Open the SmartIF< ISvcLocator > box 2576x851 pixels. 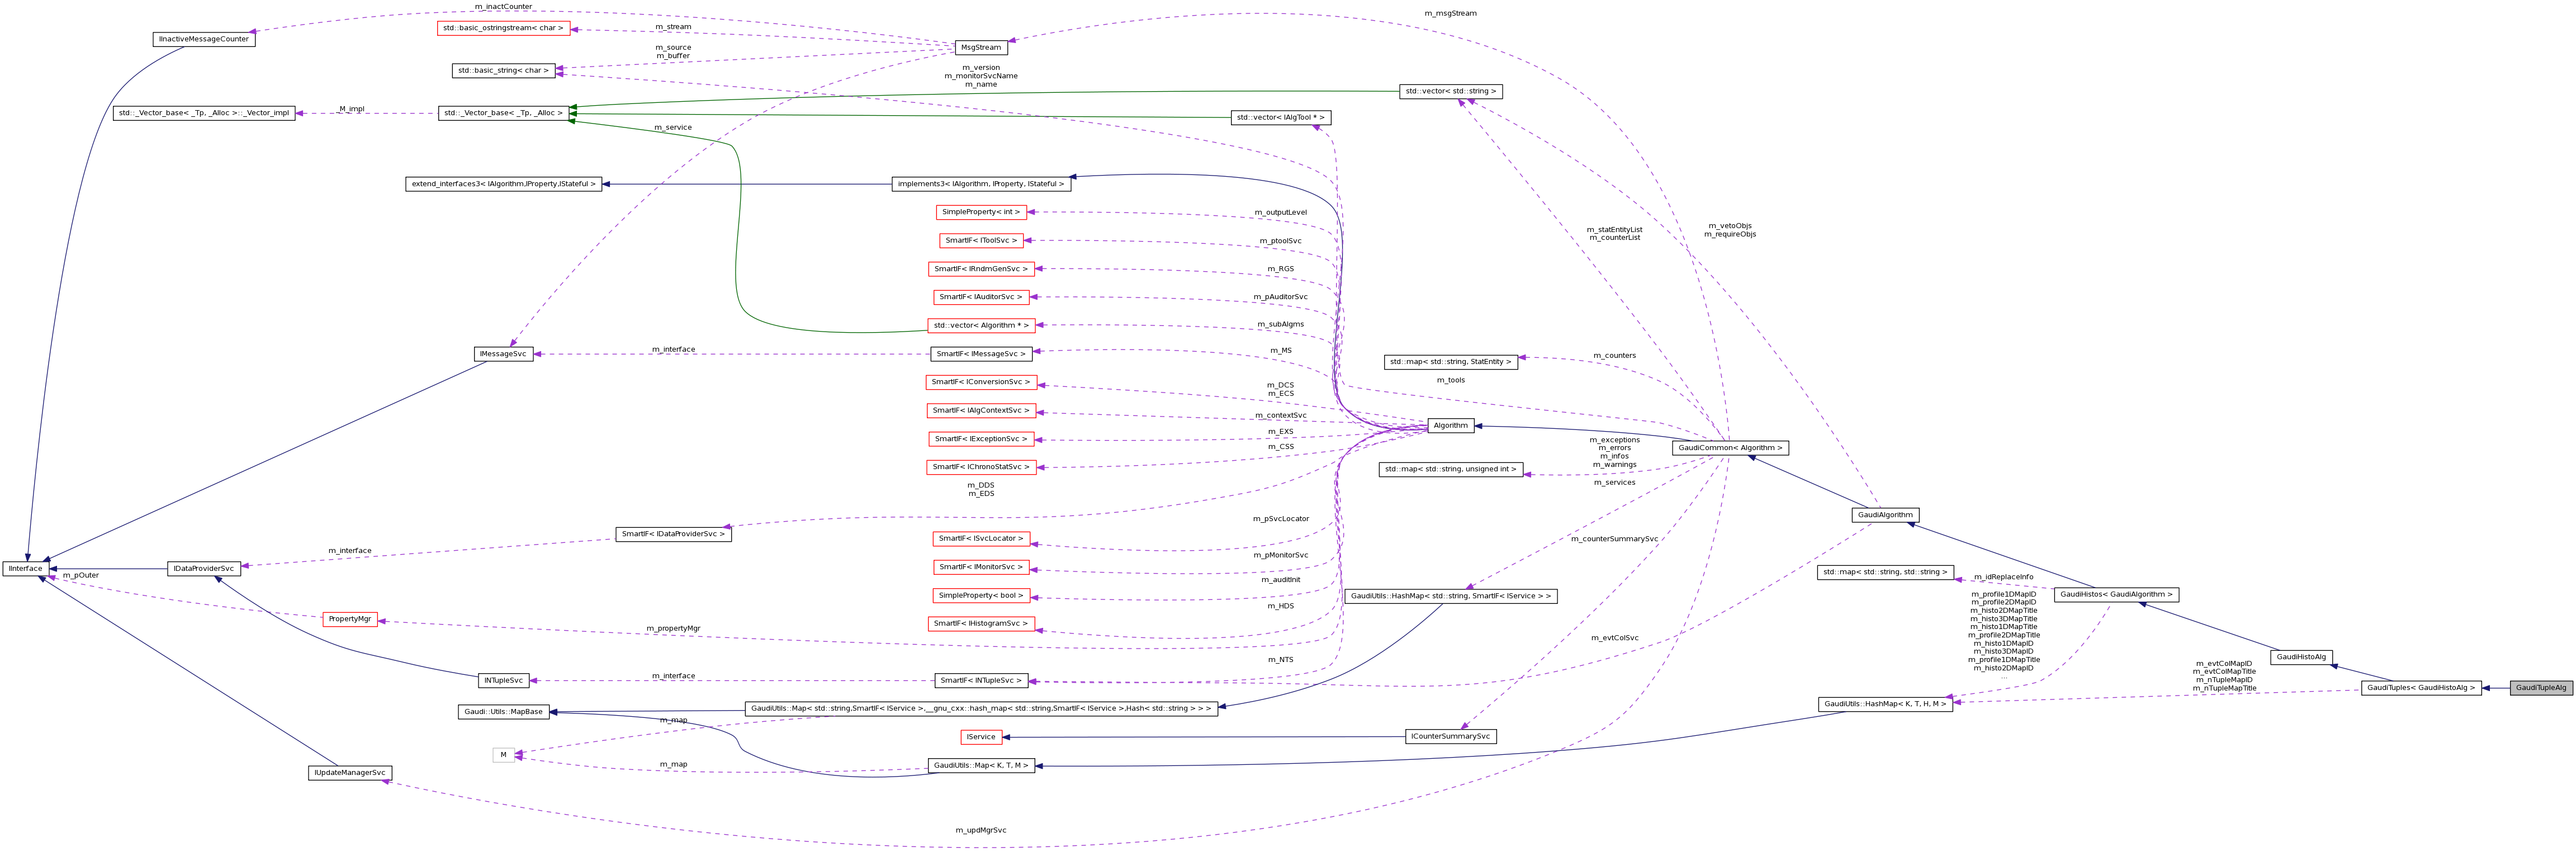pyautogui.click(x=981, y=538)
